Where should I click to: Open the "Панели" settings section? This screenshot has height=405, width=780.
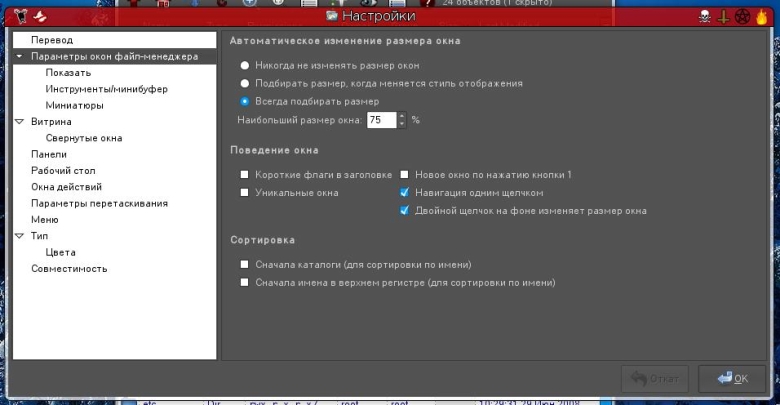(49, 154)
